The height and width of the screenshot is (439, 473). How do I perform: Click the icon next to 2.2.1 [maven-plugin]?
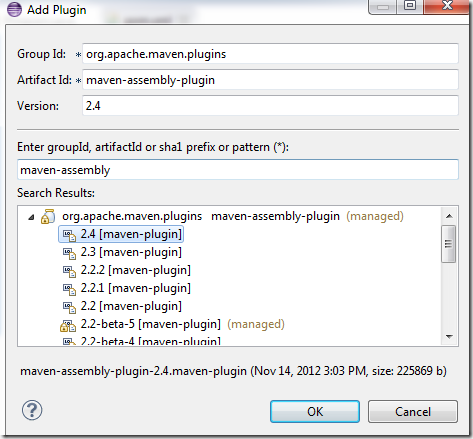(70, 289)
